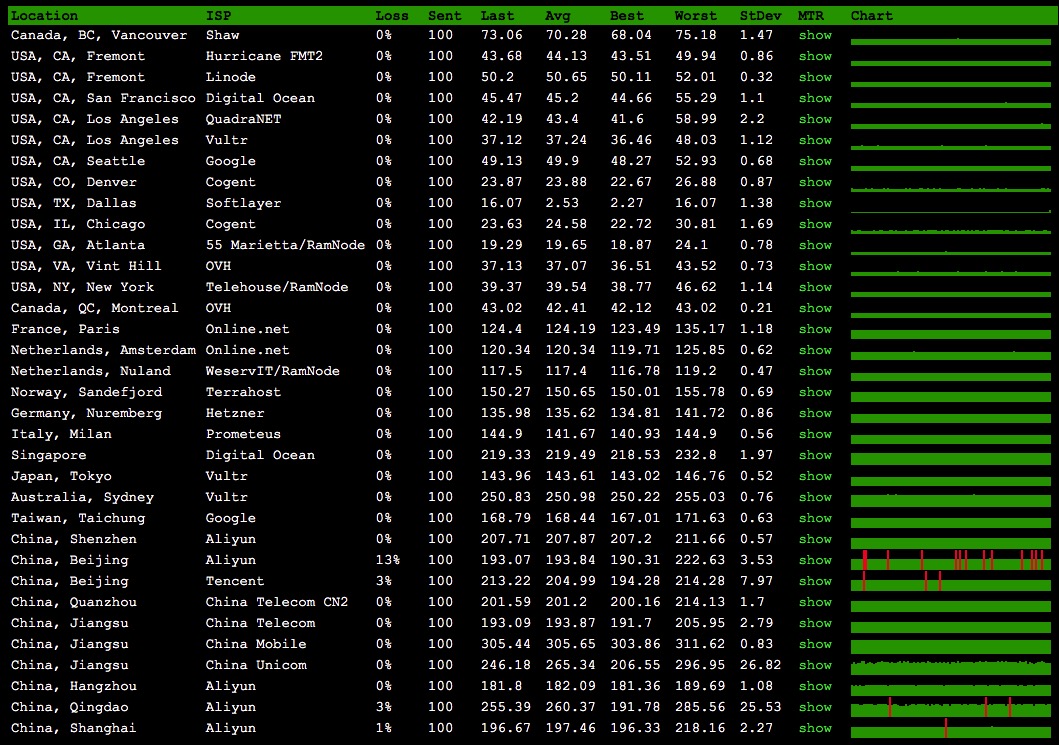
Task: Show MTR for the Dallas Softlayer row
Action: tap(815, 203)
